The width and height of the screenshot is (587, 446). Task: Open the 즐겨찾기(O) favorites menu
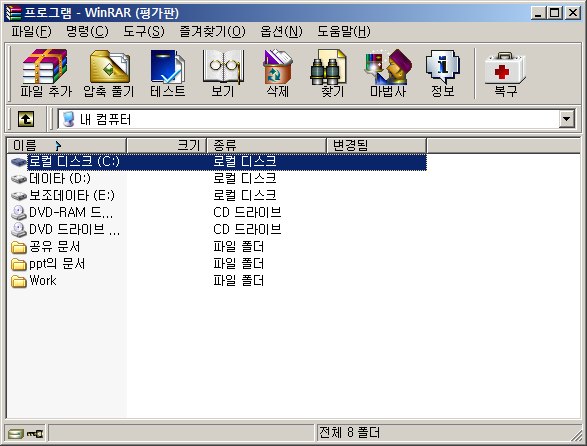[212, 31]
